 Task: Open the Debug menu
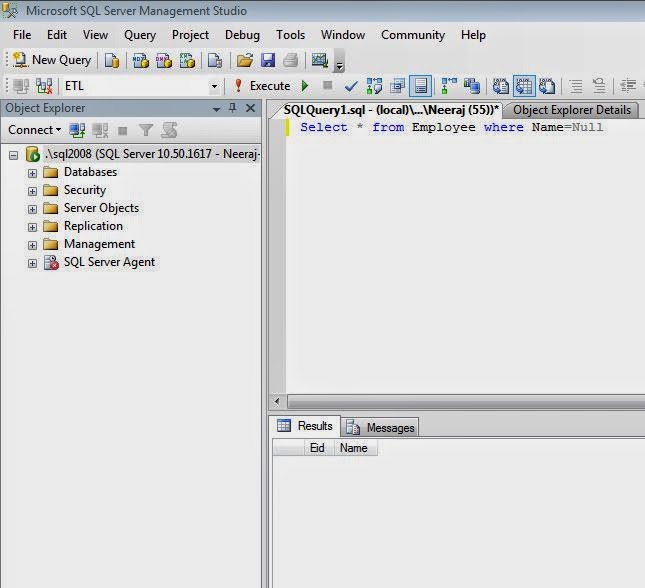[x=242, y=35]
